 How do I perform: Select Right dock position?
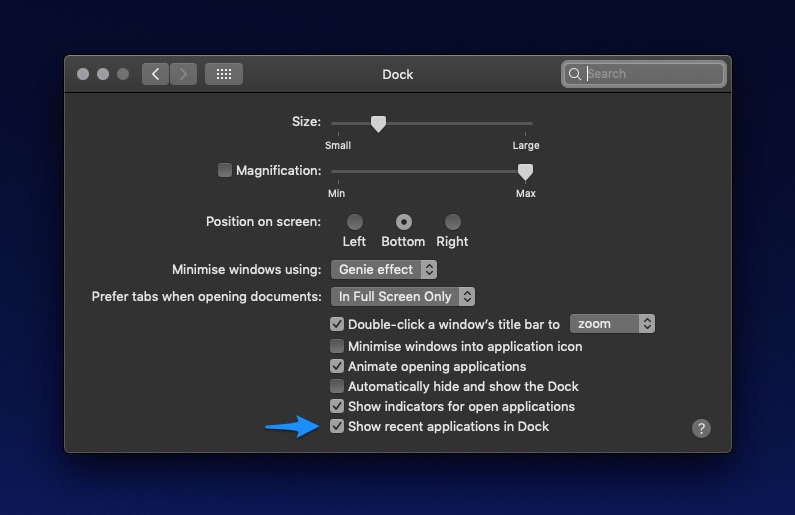452,222
